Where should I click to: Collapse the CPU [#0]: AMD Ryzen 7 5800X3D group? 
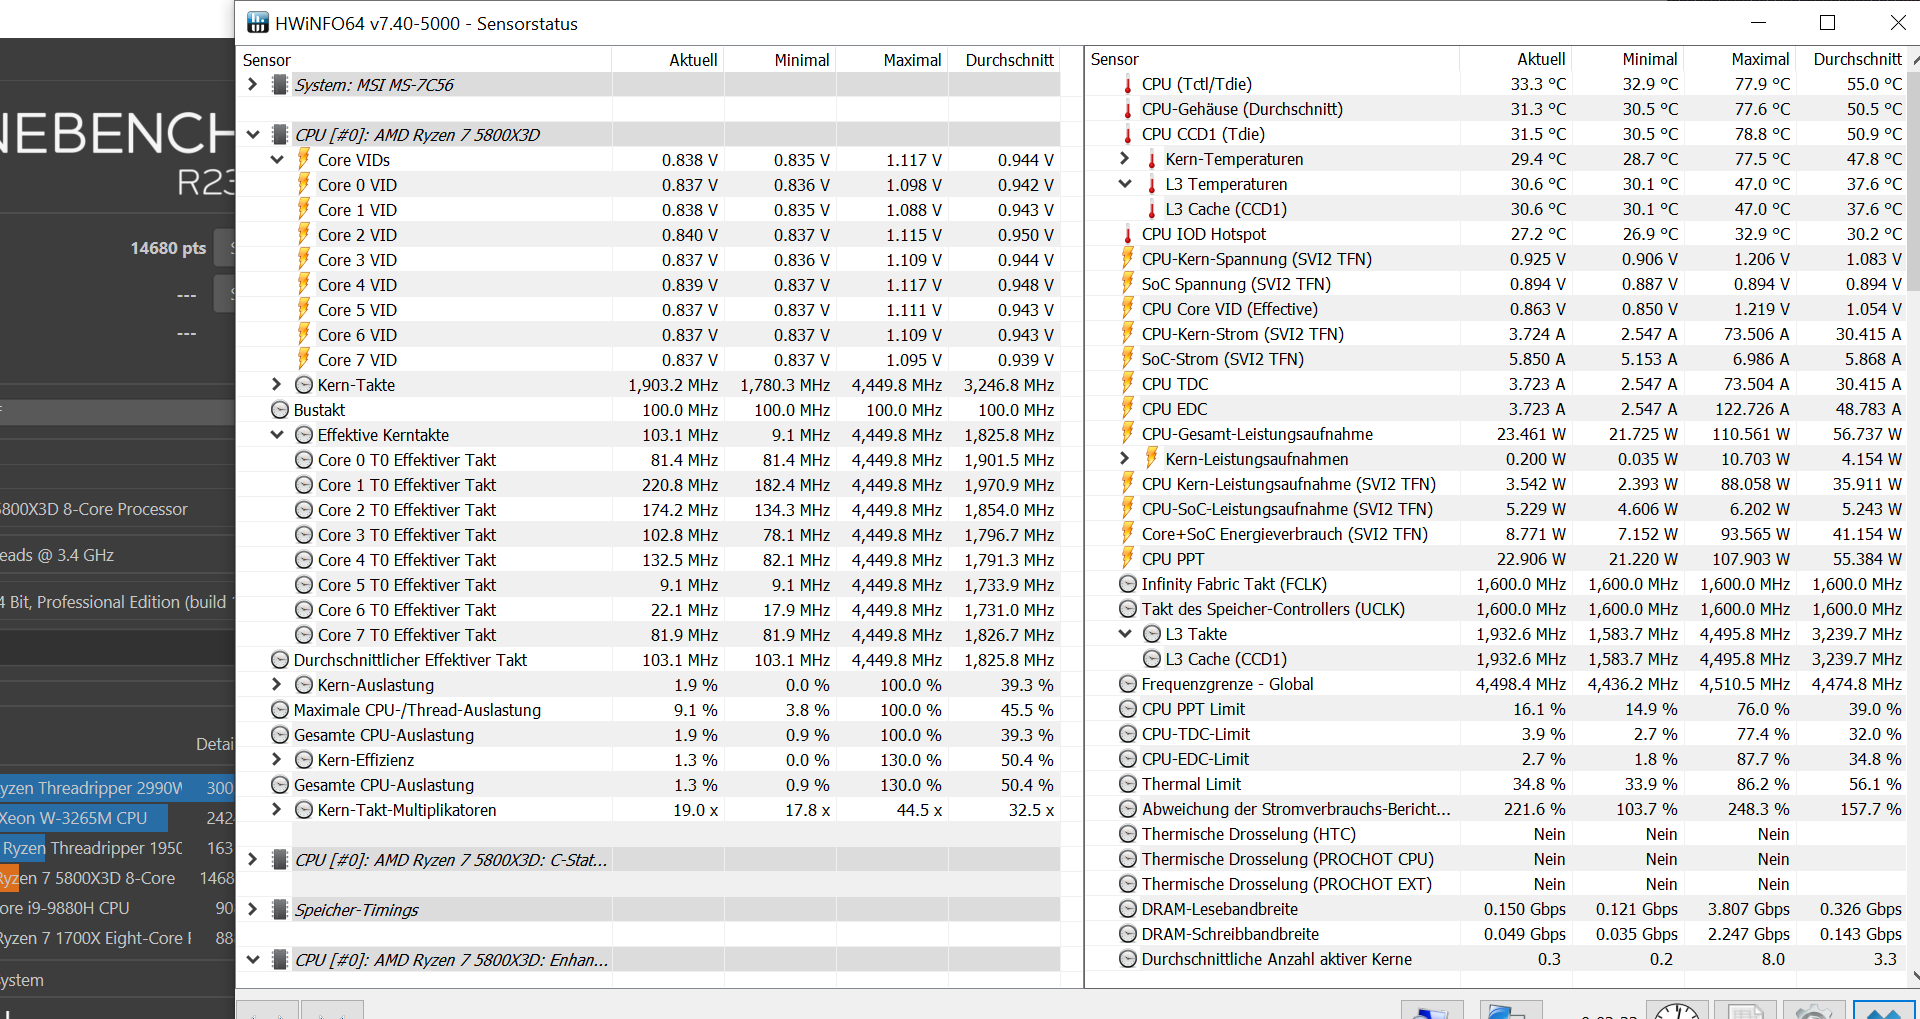(x=253, y=135)
